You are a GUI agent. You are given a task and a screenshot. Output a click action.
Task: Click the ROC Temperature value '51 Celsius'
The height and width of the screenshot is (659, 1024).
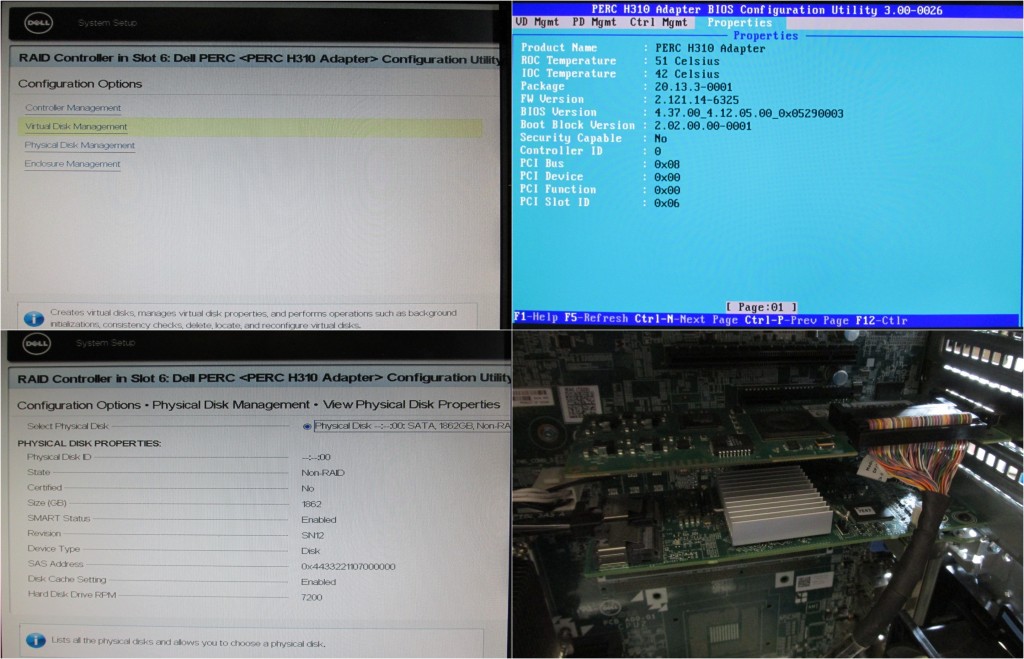click(687, 61)
